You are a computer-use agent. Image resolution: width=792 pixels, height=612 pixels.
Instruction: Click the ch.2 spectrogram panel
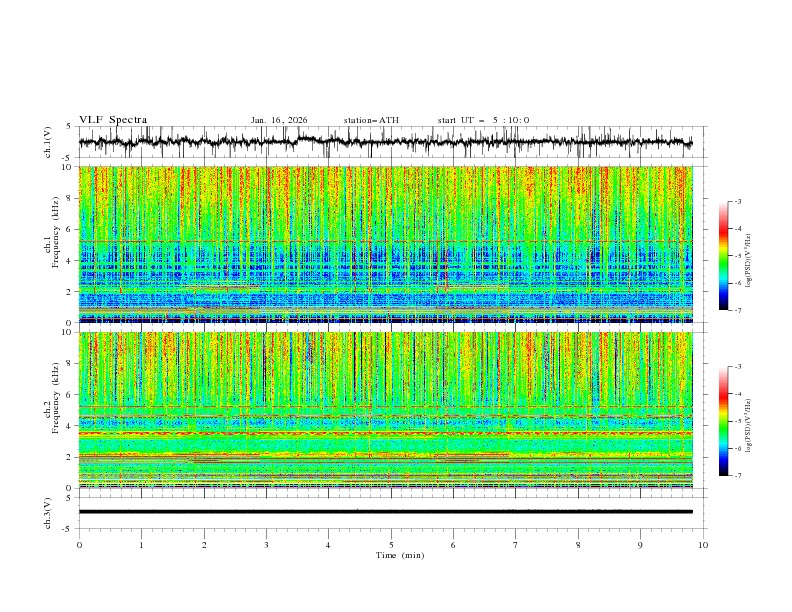pyautogui.click(x=386, y=410)
